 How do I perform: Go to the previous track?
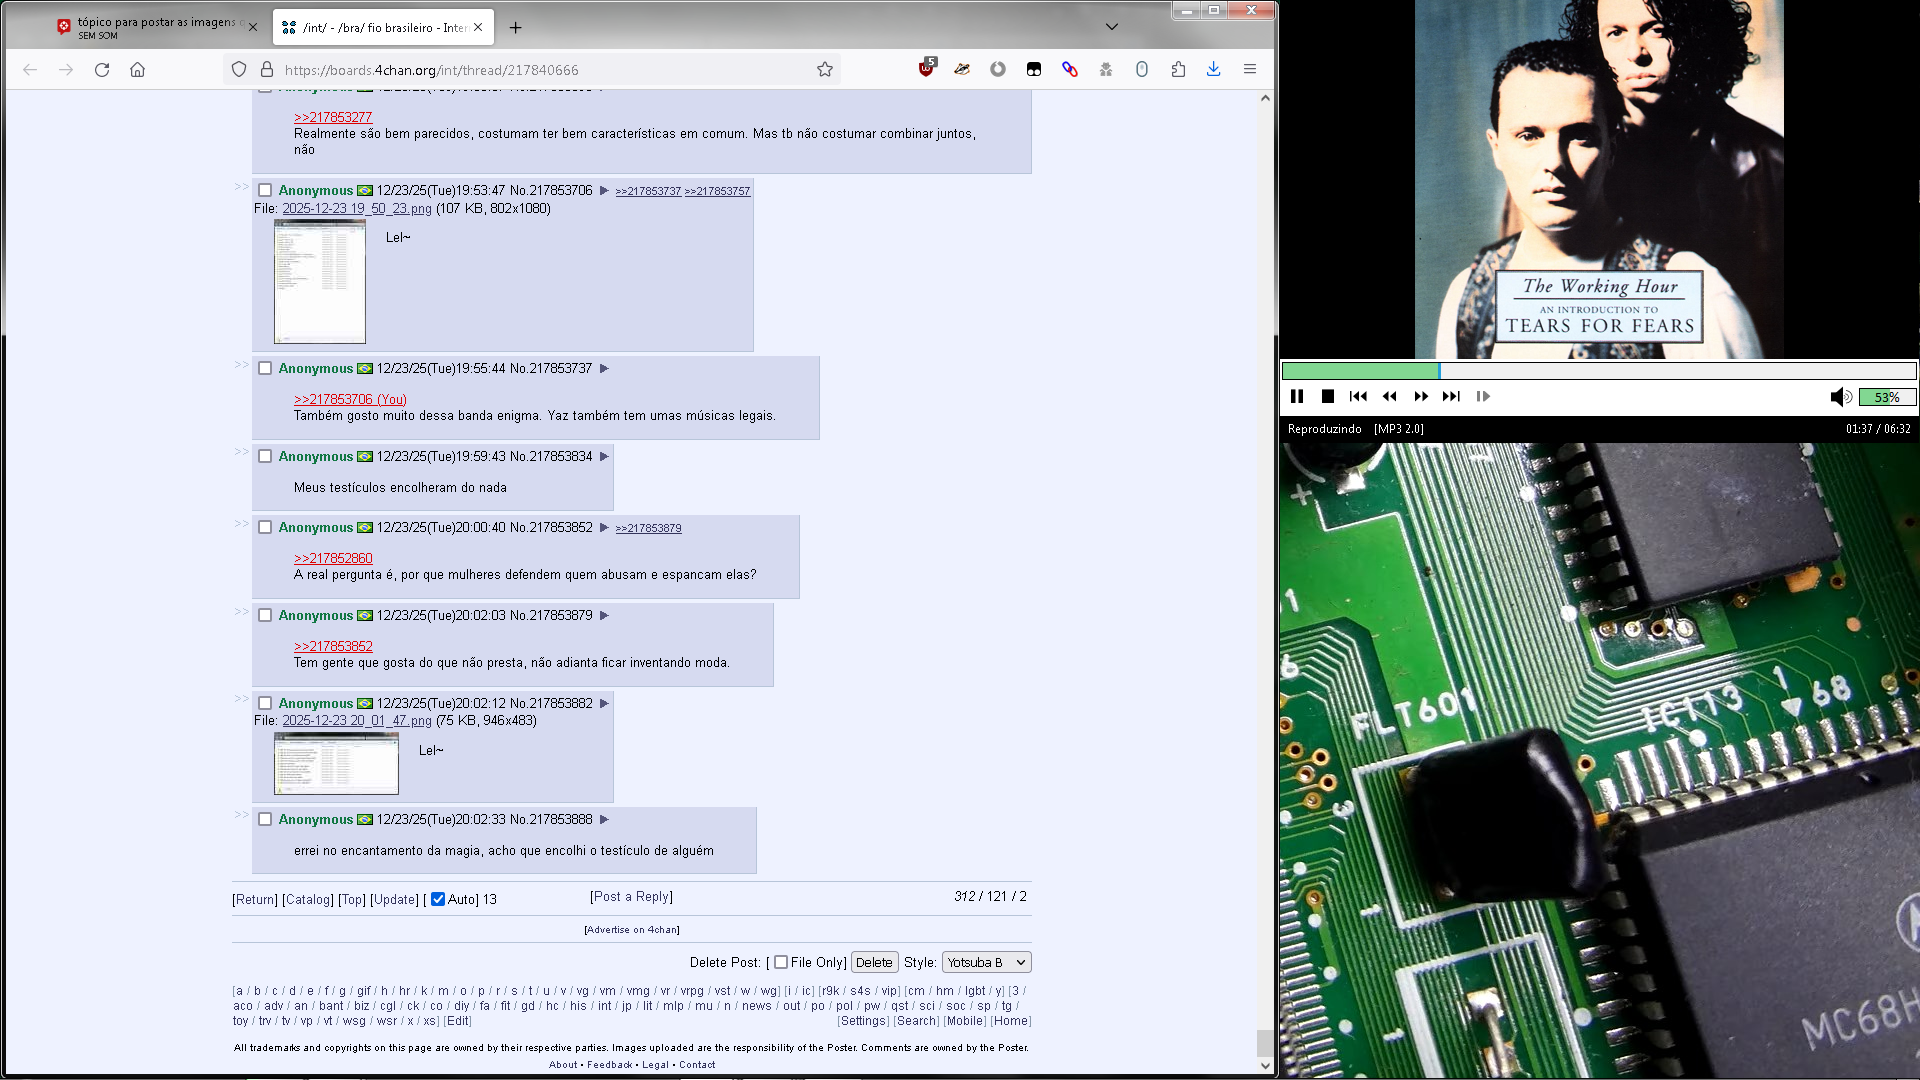click(1358, 397)
